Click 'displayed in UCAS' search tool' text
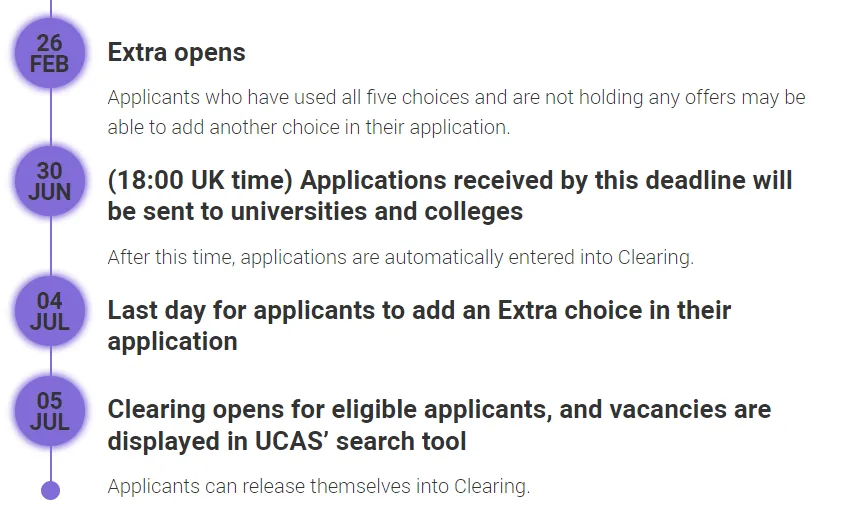The image size is (852, 515). [x=287, y=441]
